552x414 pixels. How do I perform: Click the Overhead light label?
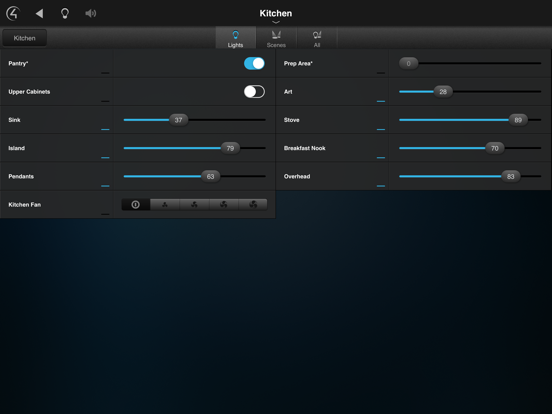(297, 176)
